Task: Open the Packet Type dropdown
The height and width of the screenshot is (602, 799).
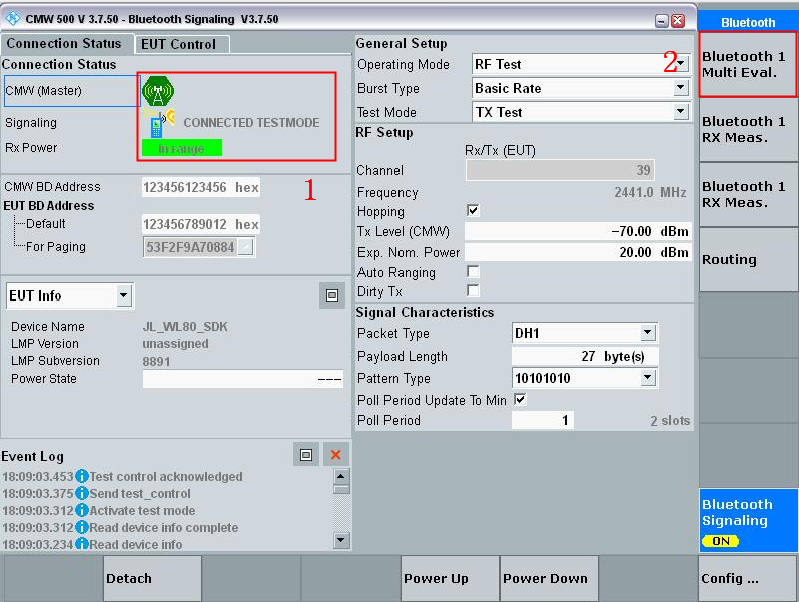Action: coord(648,333)
